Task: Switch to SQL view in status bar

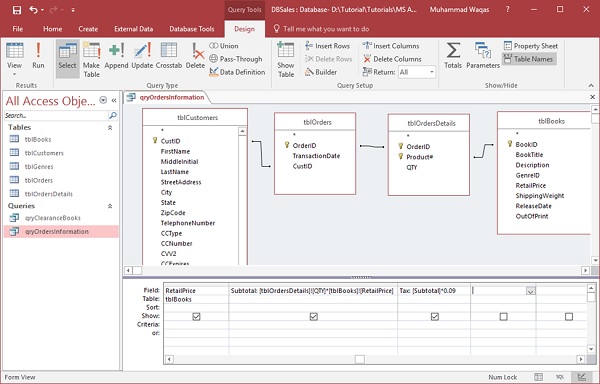Action: [x=560, y=377]
